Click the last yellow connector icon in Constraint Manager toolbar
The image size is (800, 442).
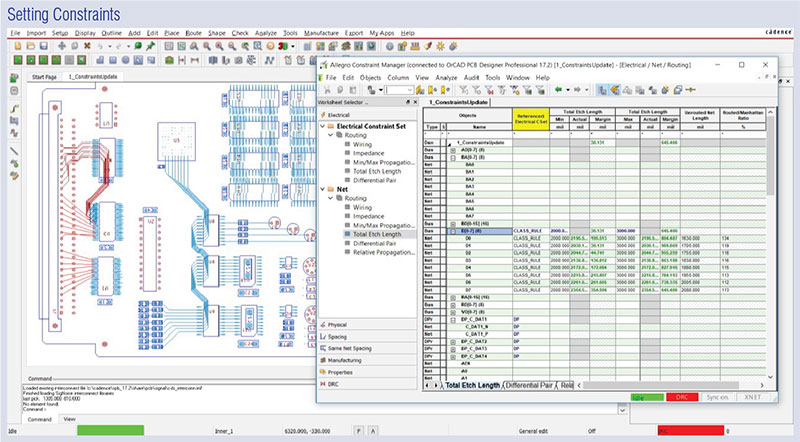tap(691, 90)
